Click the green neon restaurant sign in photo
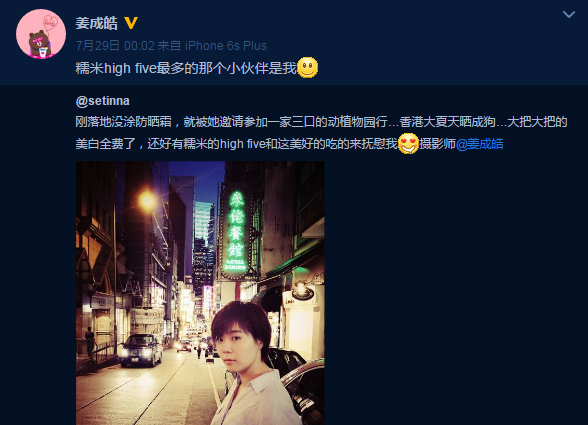This screenshot has width=588, height=425. point(236,231)
